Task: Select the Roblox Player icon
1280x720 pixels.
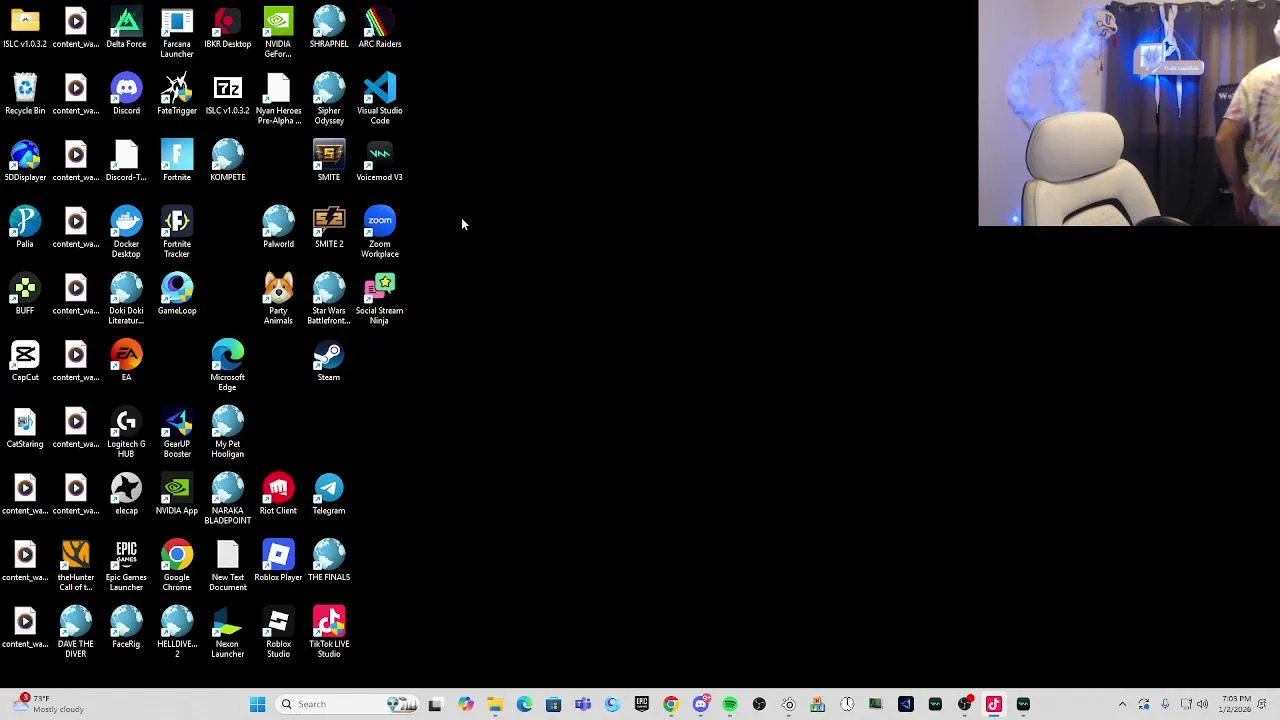Action: (278, 562)
